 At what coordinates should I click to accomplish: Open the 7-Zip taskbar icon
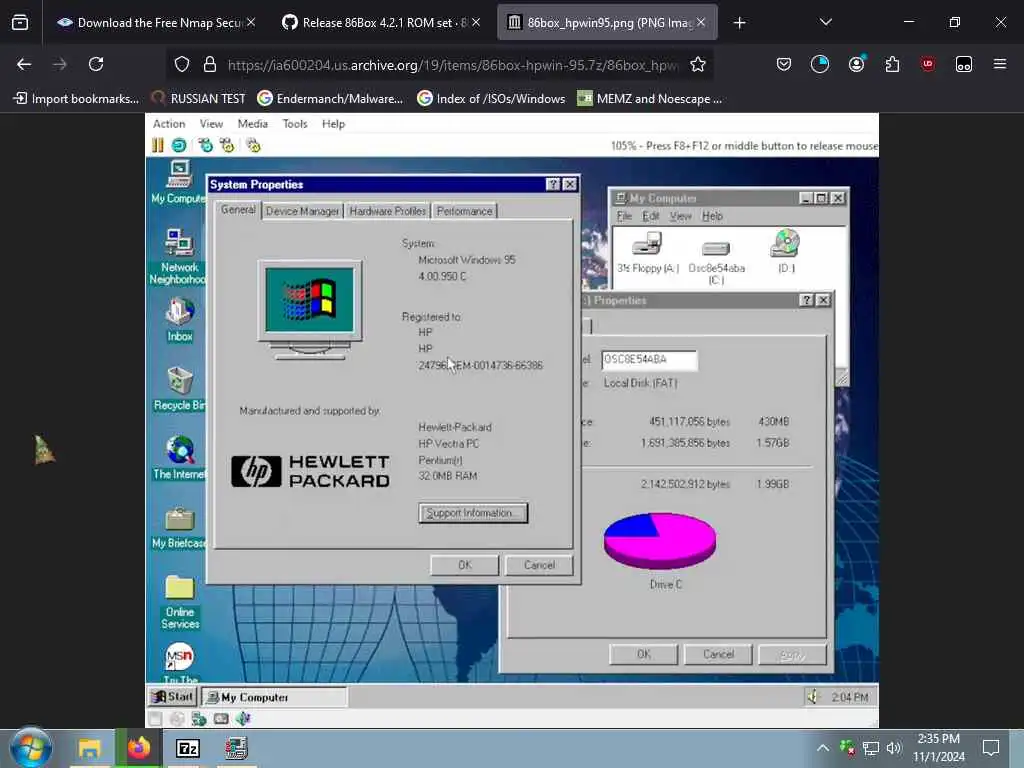tap(187, 748)
